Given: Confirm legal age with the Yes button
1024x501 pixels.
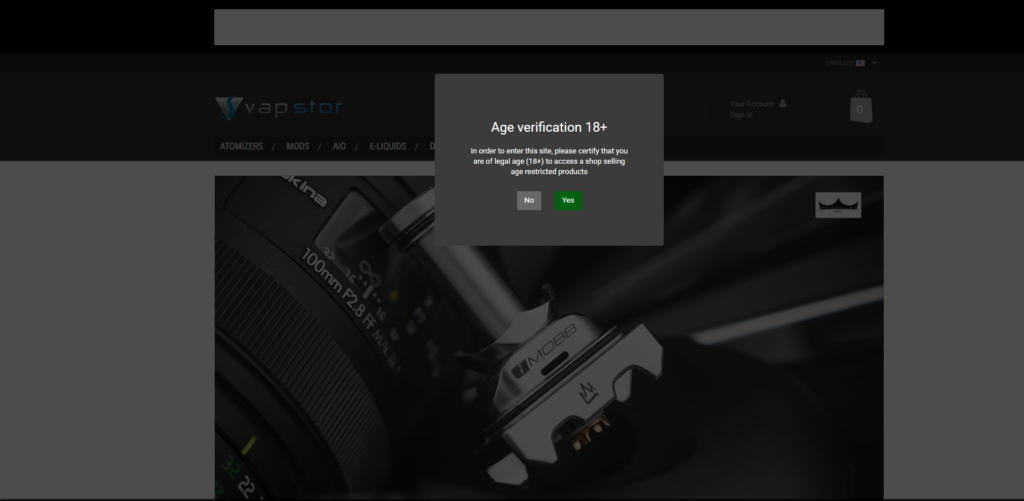Looking at the screenshot, I should [568, 201].
